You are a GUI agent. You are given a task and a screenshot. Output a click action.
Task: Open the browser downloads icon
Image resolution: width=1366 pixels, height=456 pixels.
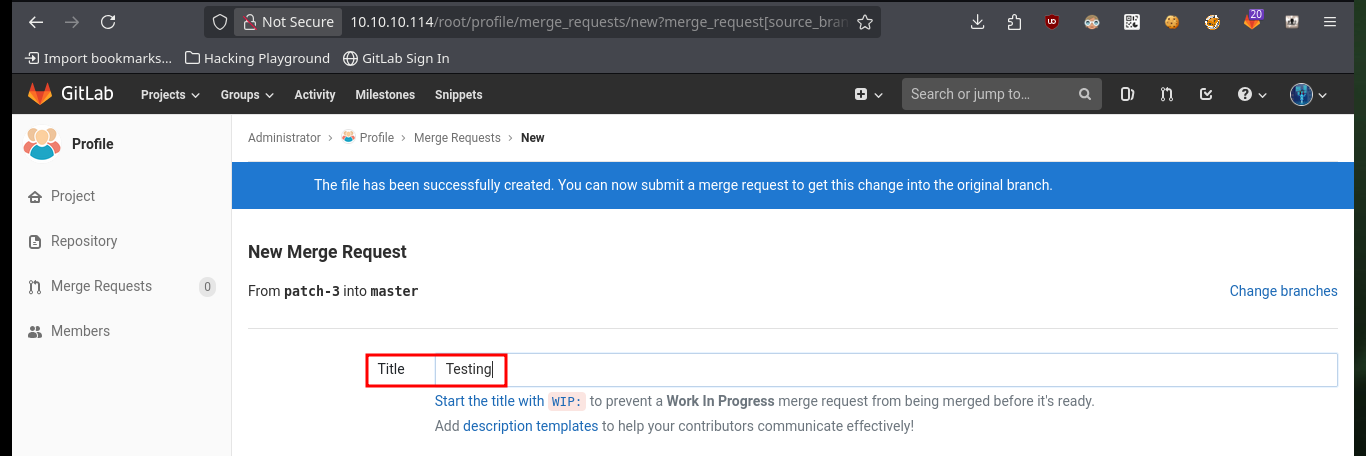(978, 22)
